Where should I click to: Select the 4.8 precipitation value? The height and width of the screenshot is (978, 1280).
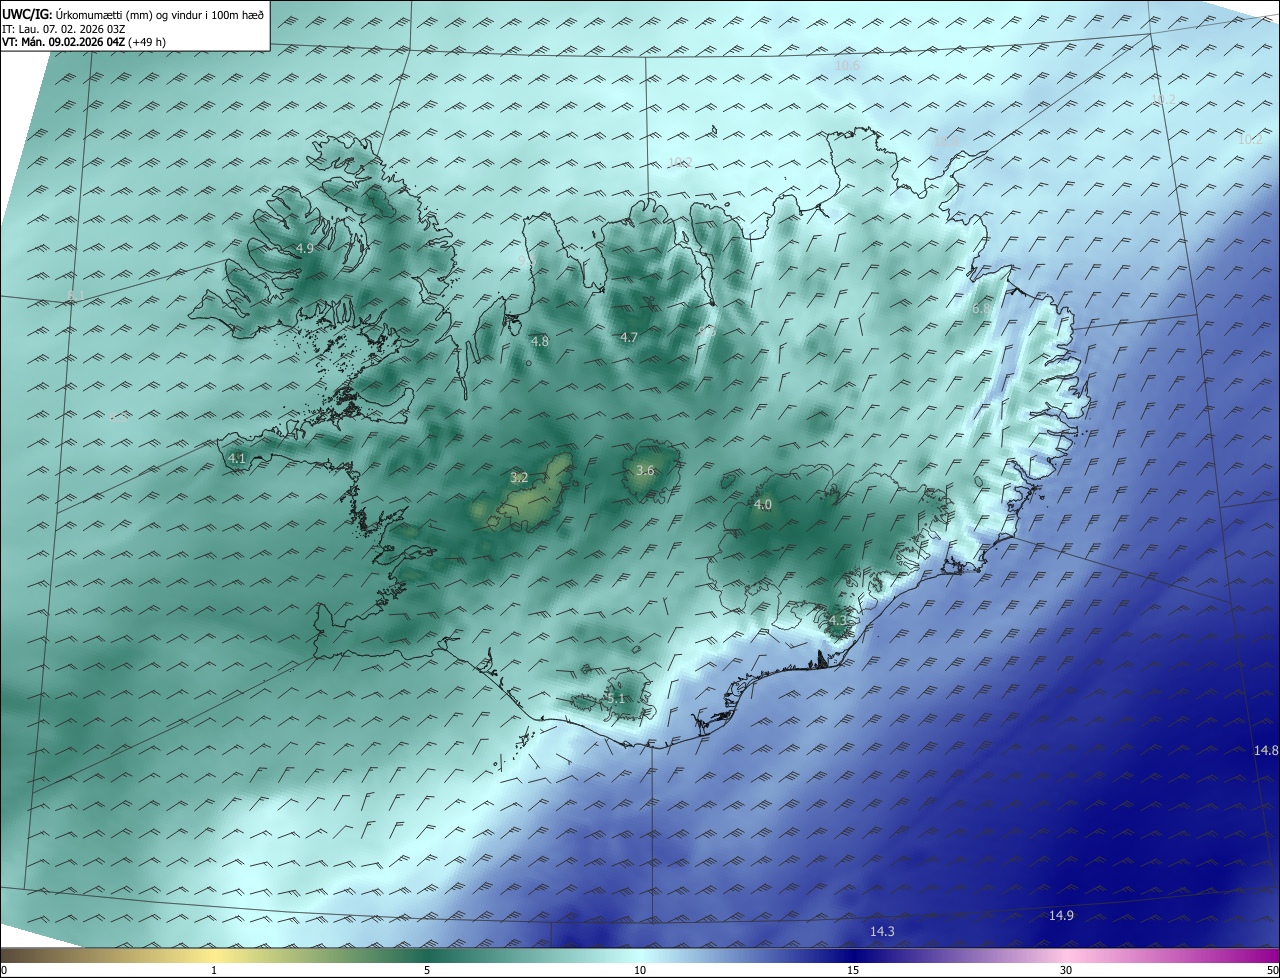pyautogui.click(x=540, y=341)
